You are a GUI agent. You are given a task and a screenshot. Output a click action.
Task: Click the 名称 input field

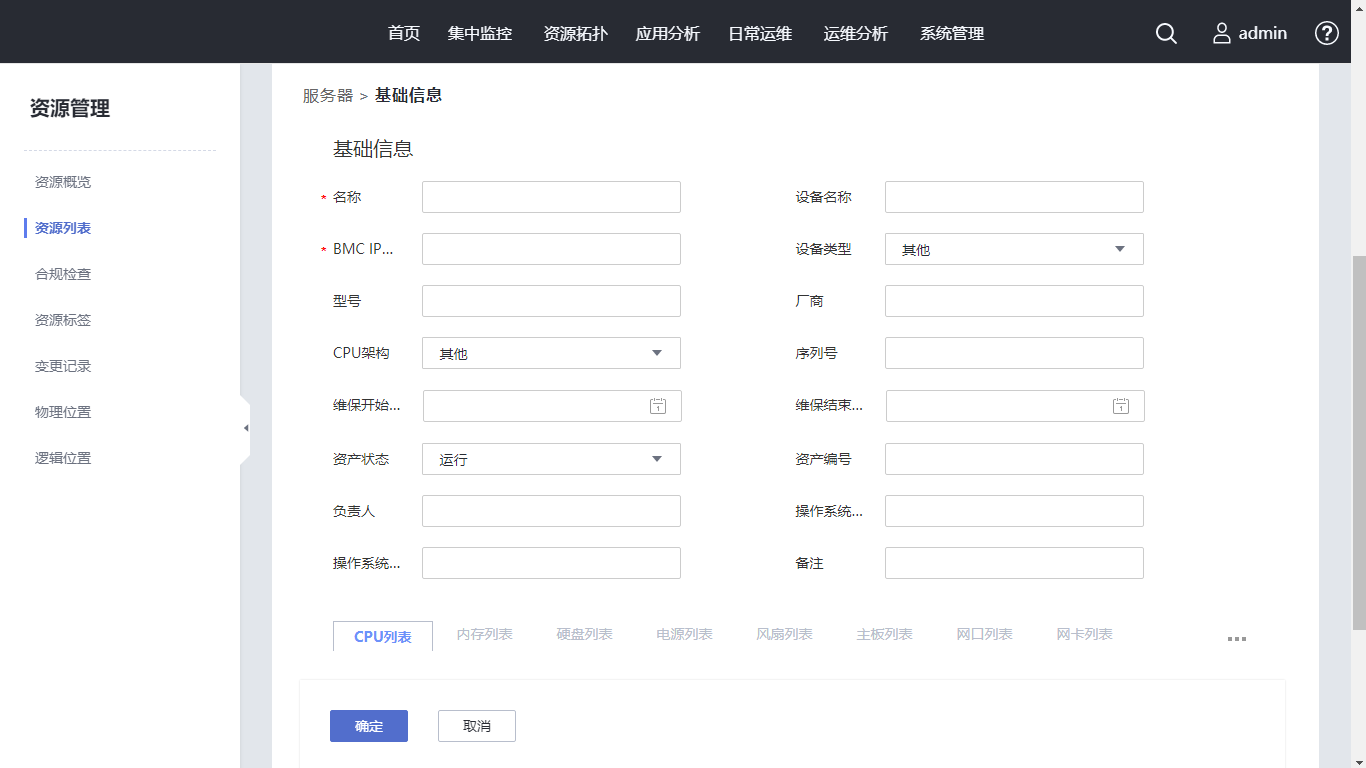click(551, 197)
